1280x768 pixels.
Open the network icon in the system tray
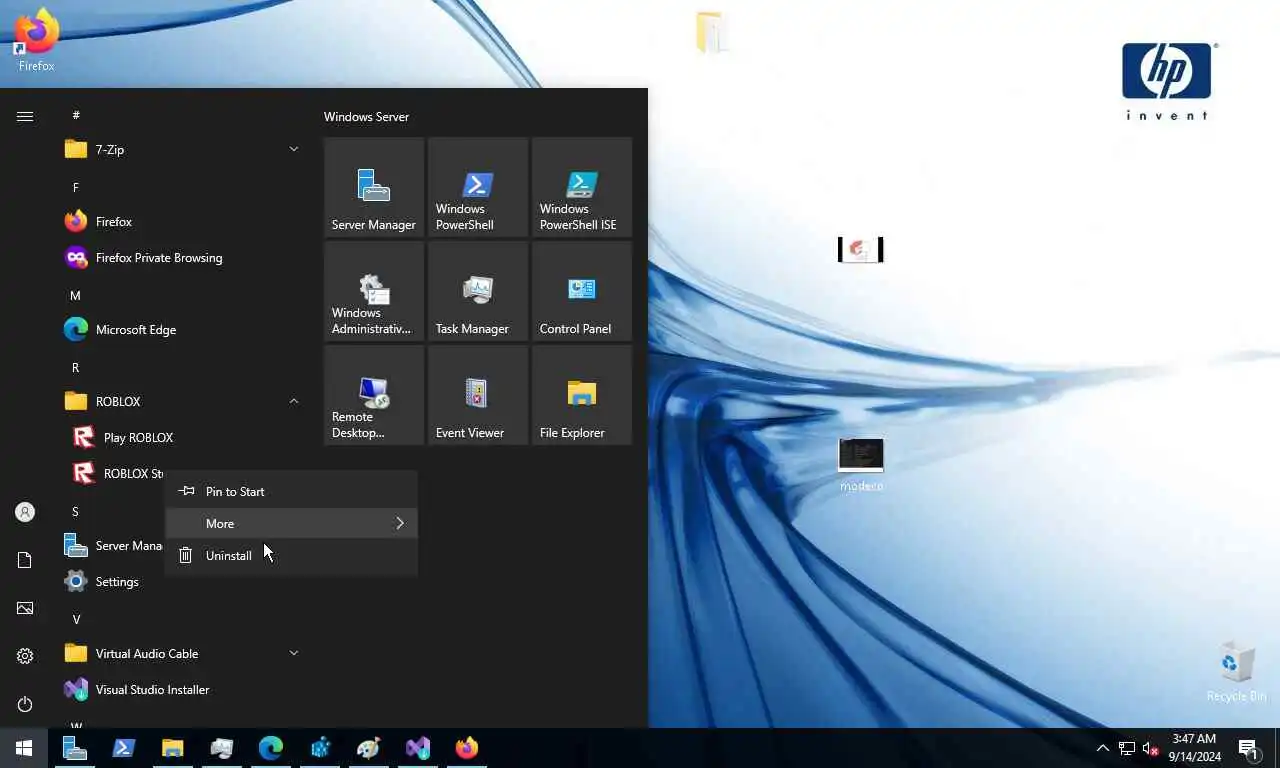coord(1127,748)
